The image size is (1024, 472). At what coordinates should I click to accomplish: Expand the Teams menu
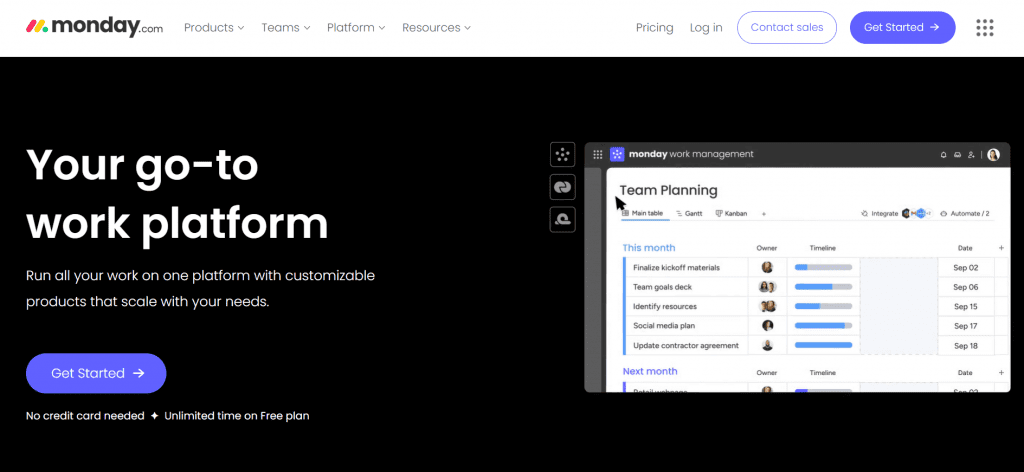286,27
